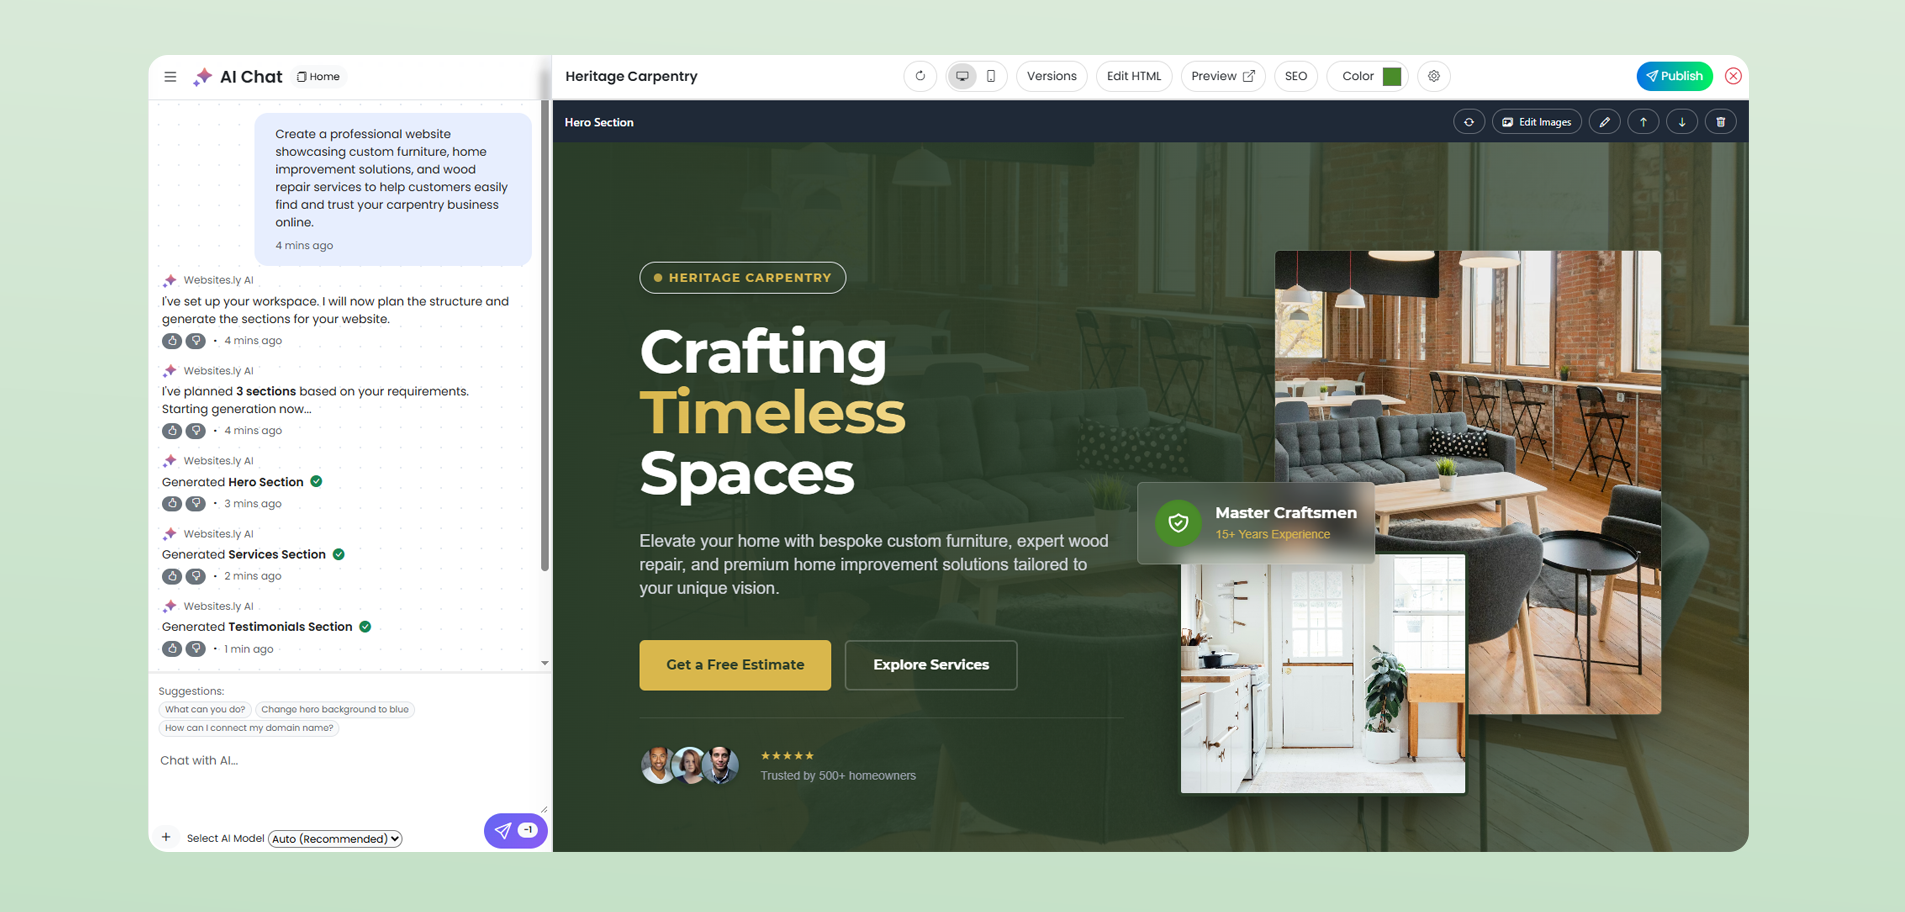Move Hero Section down with arrow icon
Viewport: 1905px width, 912px height.
click(x=1682, y=122)
